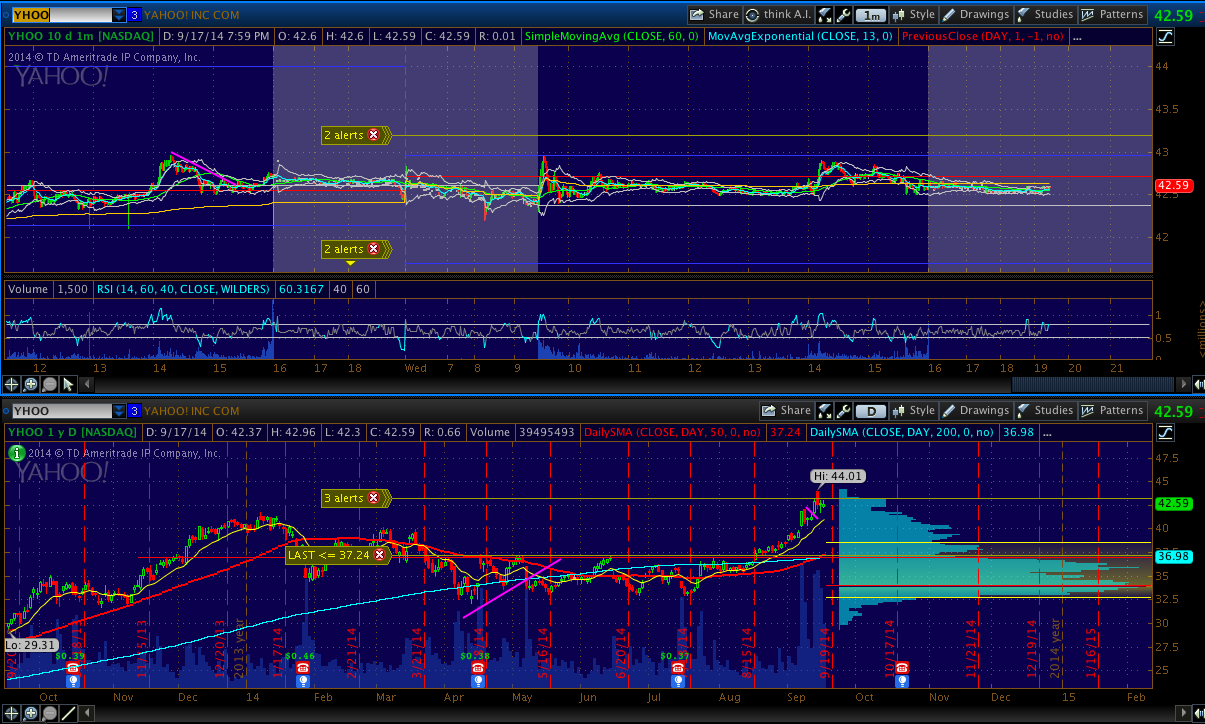Open the D timeframe selector in lower chart
This screenshot has height=724, width=1205.
[872, 411]
